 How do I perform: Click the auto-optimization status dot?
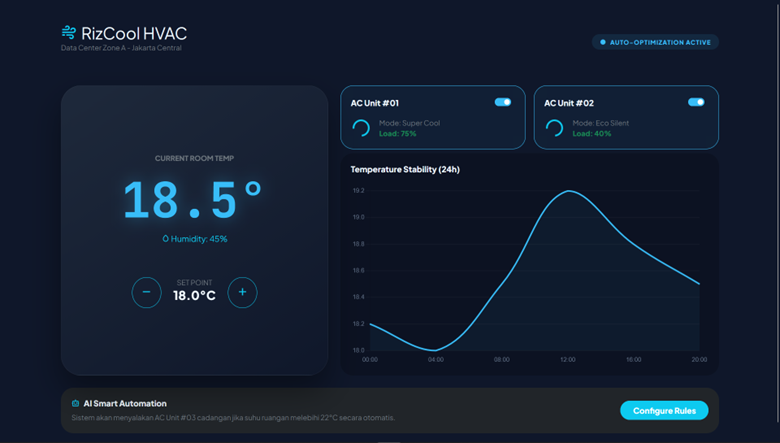click(602, 42)
